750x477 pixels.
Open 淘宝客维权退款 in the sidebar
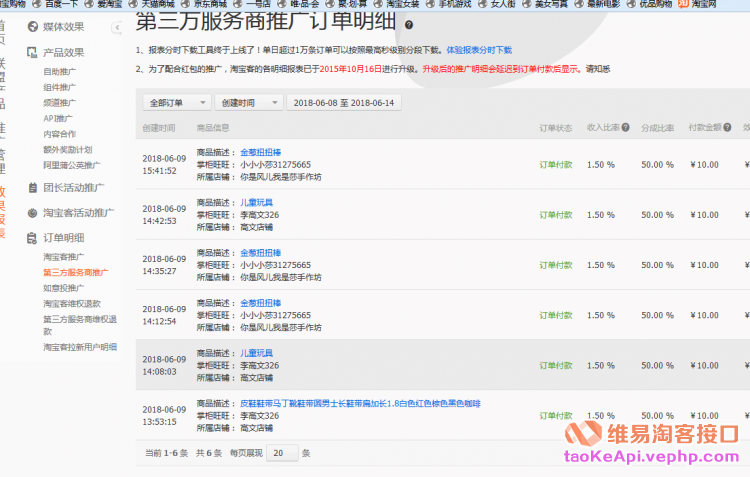pos(72,304)
